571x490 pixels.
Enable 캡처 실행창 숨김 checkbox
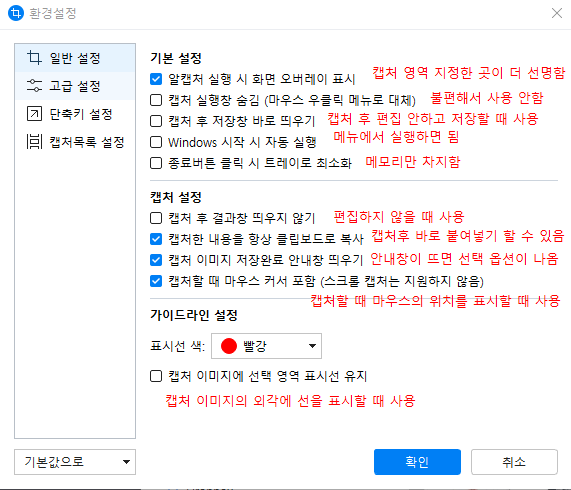(156, 100)
